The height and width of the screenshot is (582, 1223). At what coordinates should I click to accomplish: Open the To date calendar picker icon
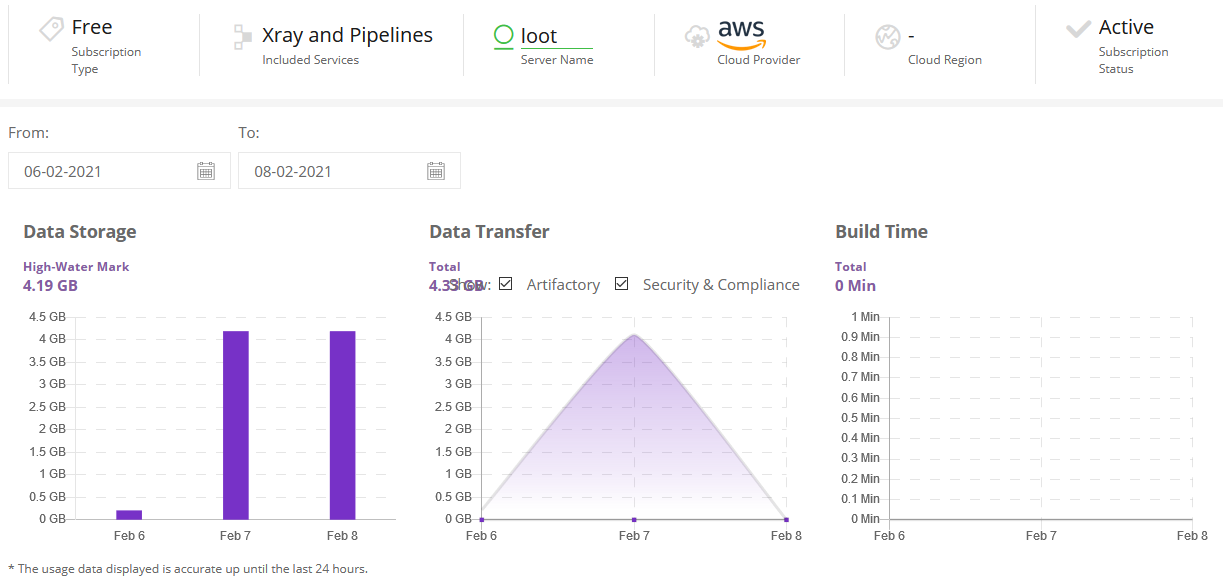[436, 170]
